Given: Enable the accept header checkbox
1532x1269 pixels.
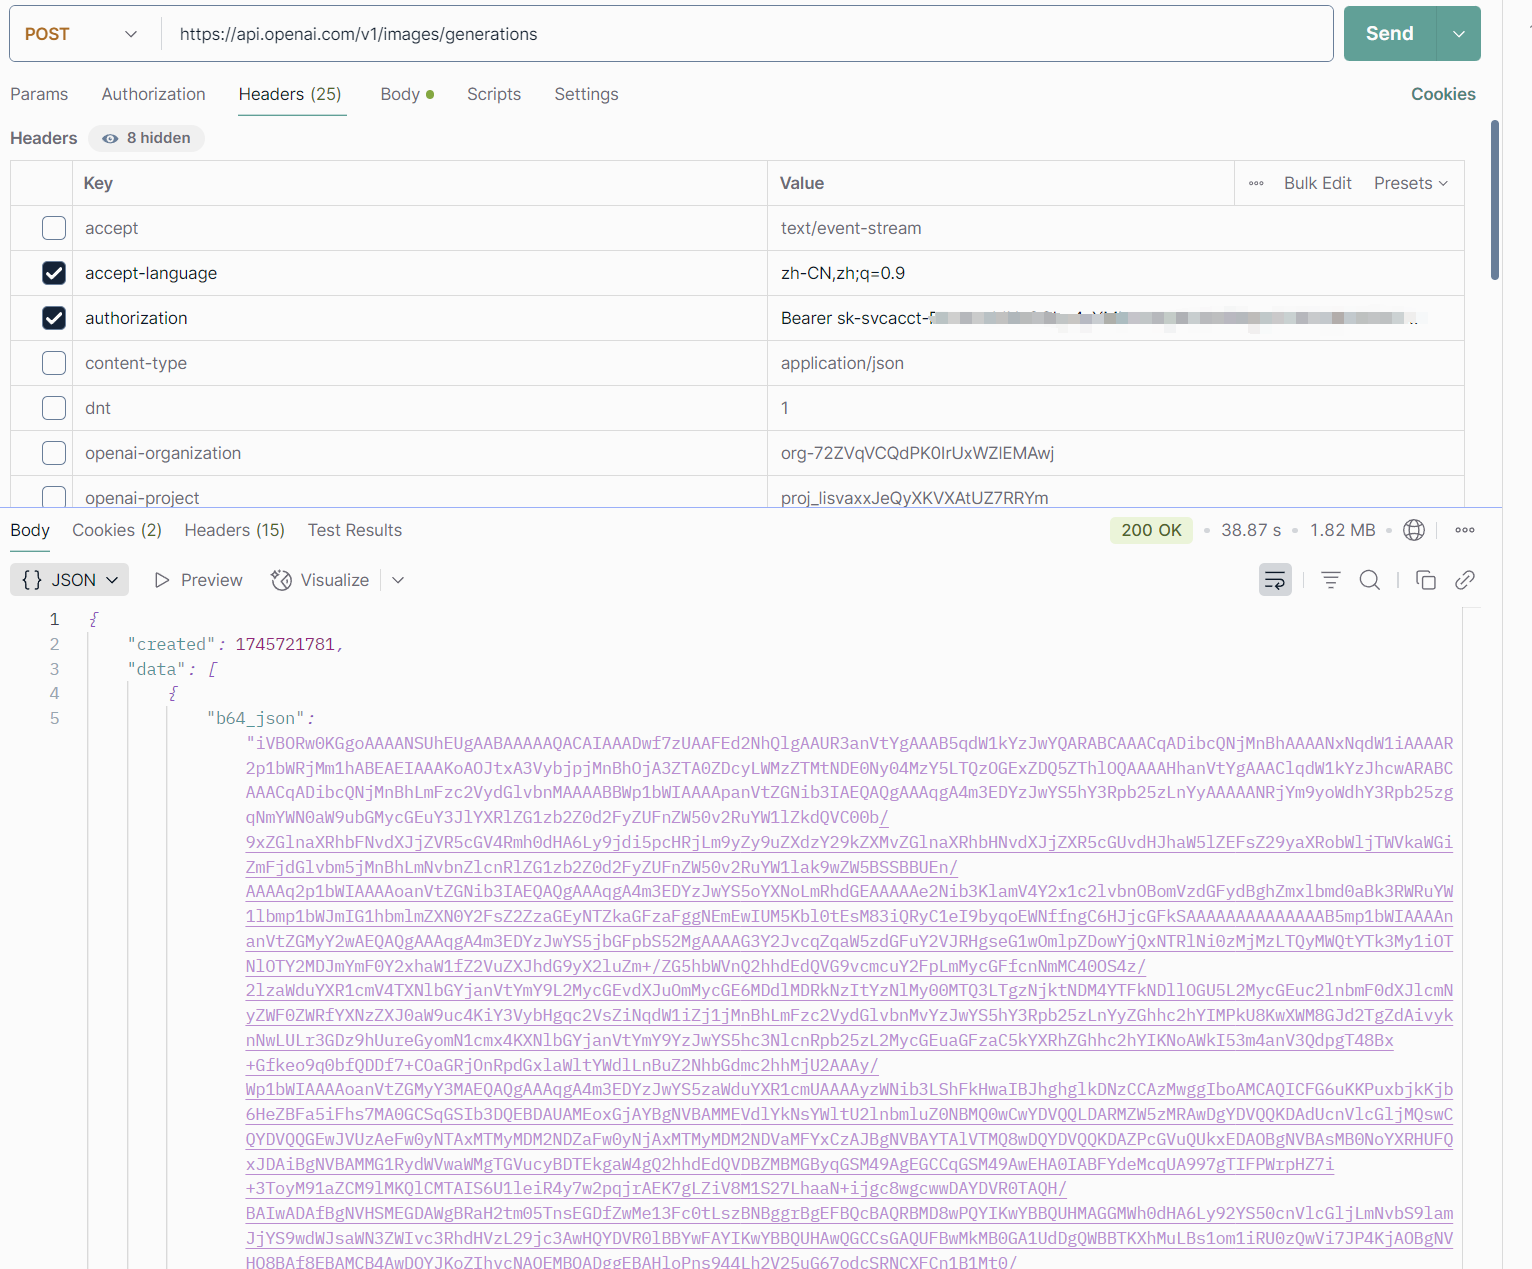Looking at the screenshot, I should 54,228.
